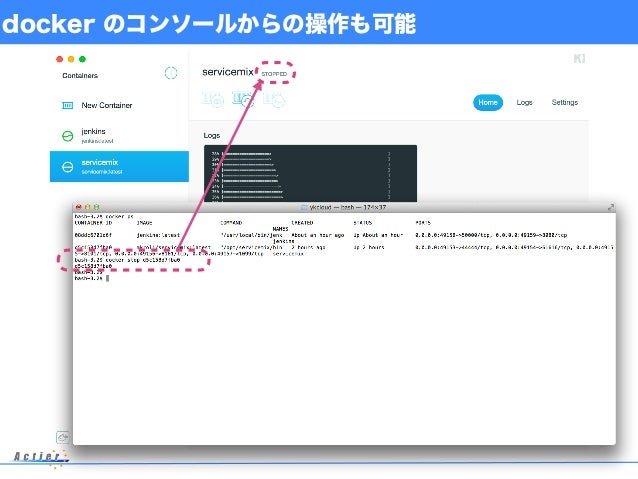Click the Kitematic K logo at window corner
Image resolution: width=638 pixels, height=479 pixels.
pyautogui.click(x=579, y=59)
